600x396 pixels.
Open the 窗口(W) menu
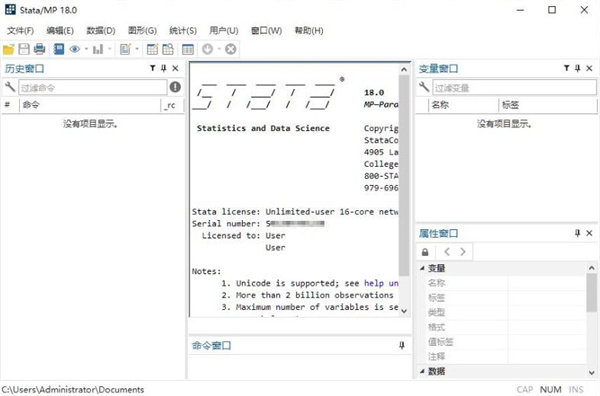266,30
